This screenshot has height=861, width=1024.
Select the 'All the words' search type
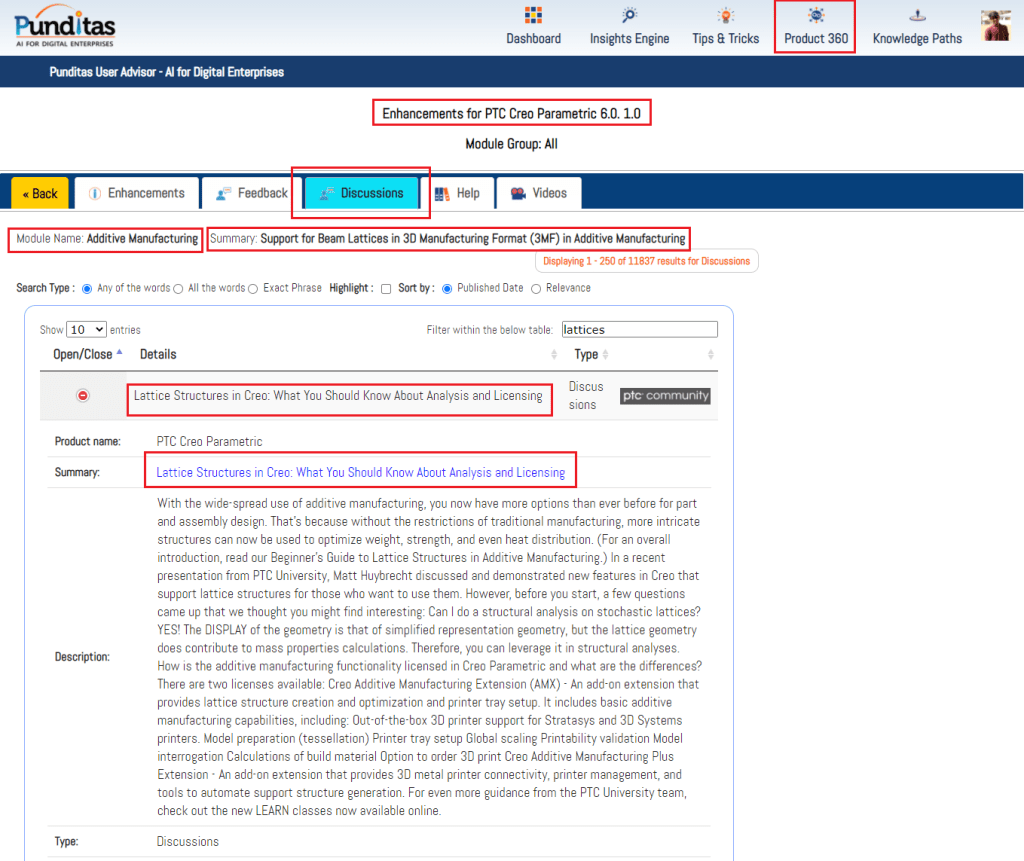[x=178, y=289]
